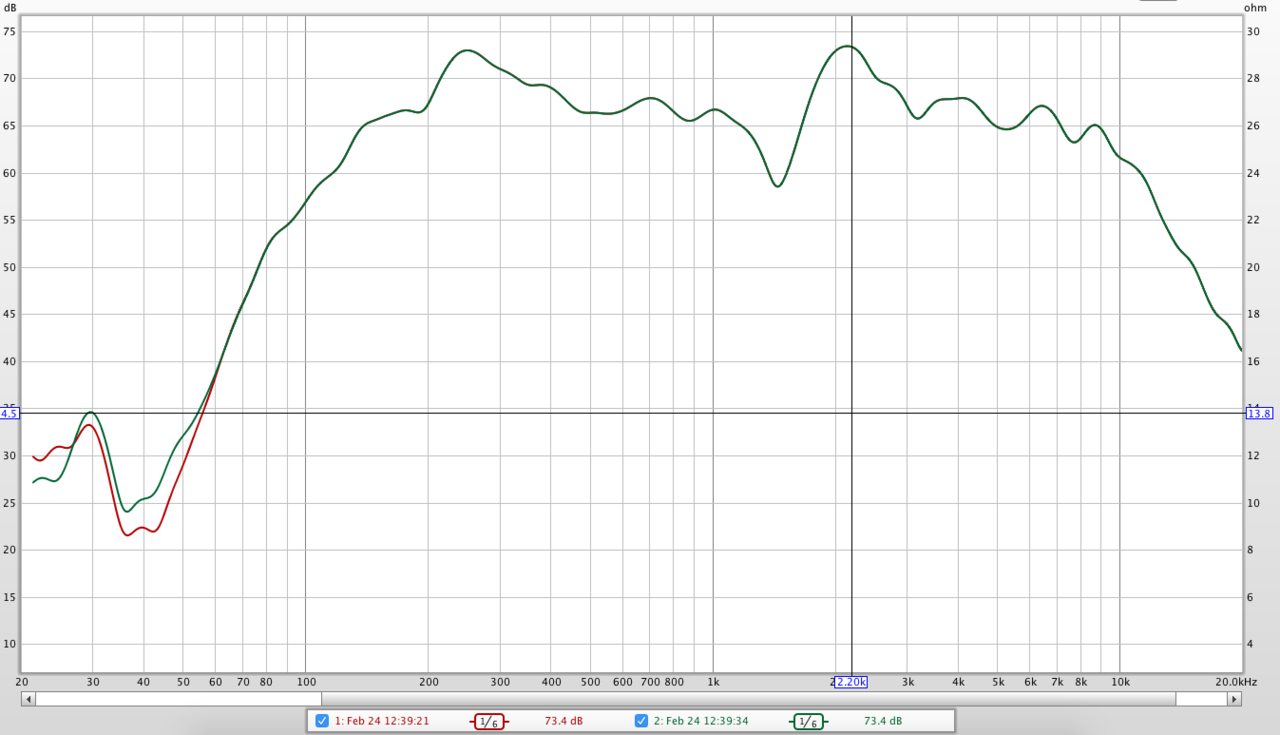Click the curve dip near 1.4 kHz
The height and width of the screenshot is (735, 1280).
[x=777, y=186]
